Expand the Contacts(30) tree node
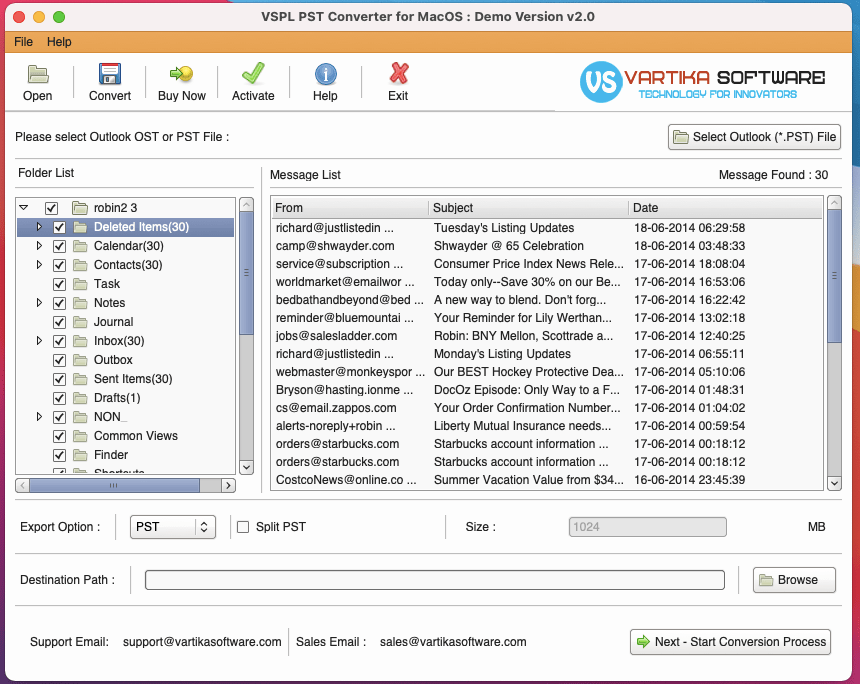 point(39,264)
